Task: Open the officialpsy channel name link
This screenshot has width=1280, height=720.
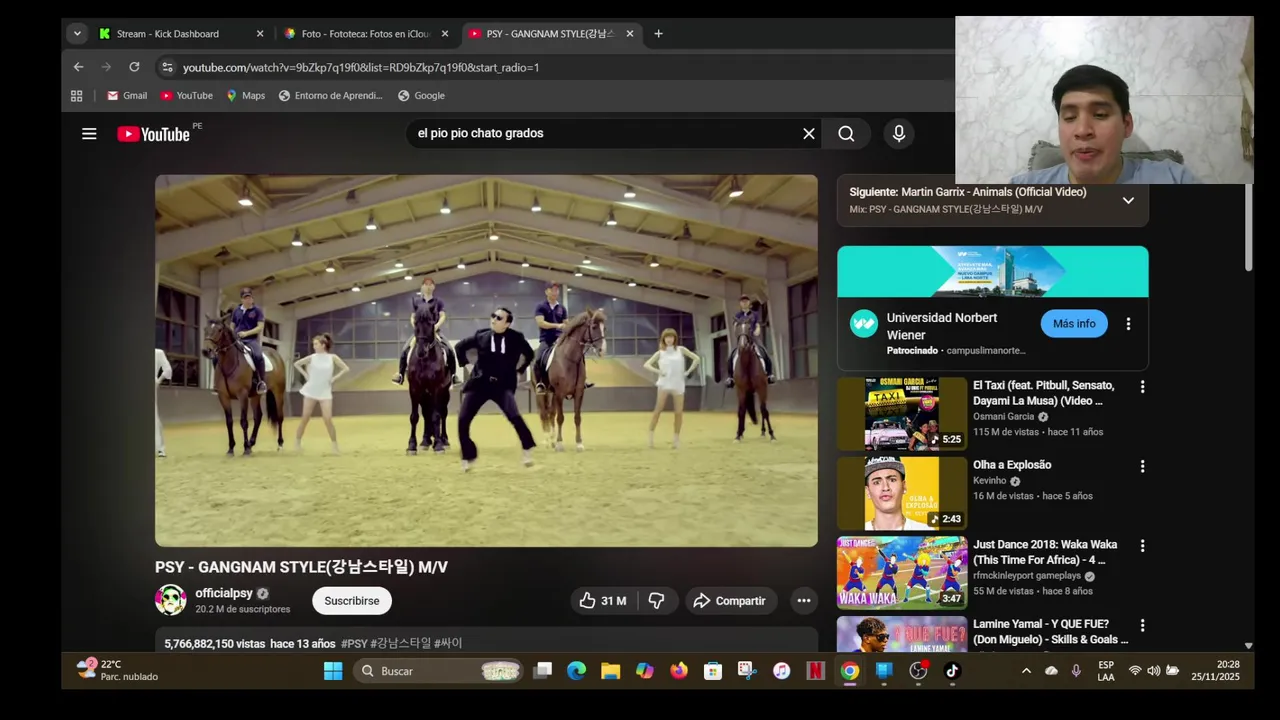Action: click(x=224, y=593)
